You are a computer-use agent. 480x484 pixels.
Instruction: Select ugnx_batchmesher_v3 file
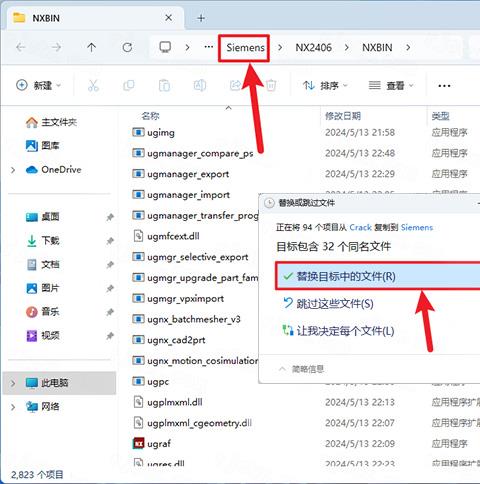[186, 319]
